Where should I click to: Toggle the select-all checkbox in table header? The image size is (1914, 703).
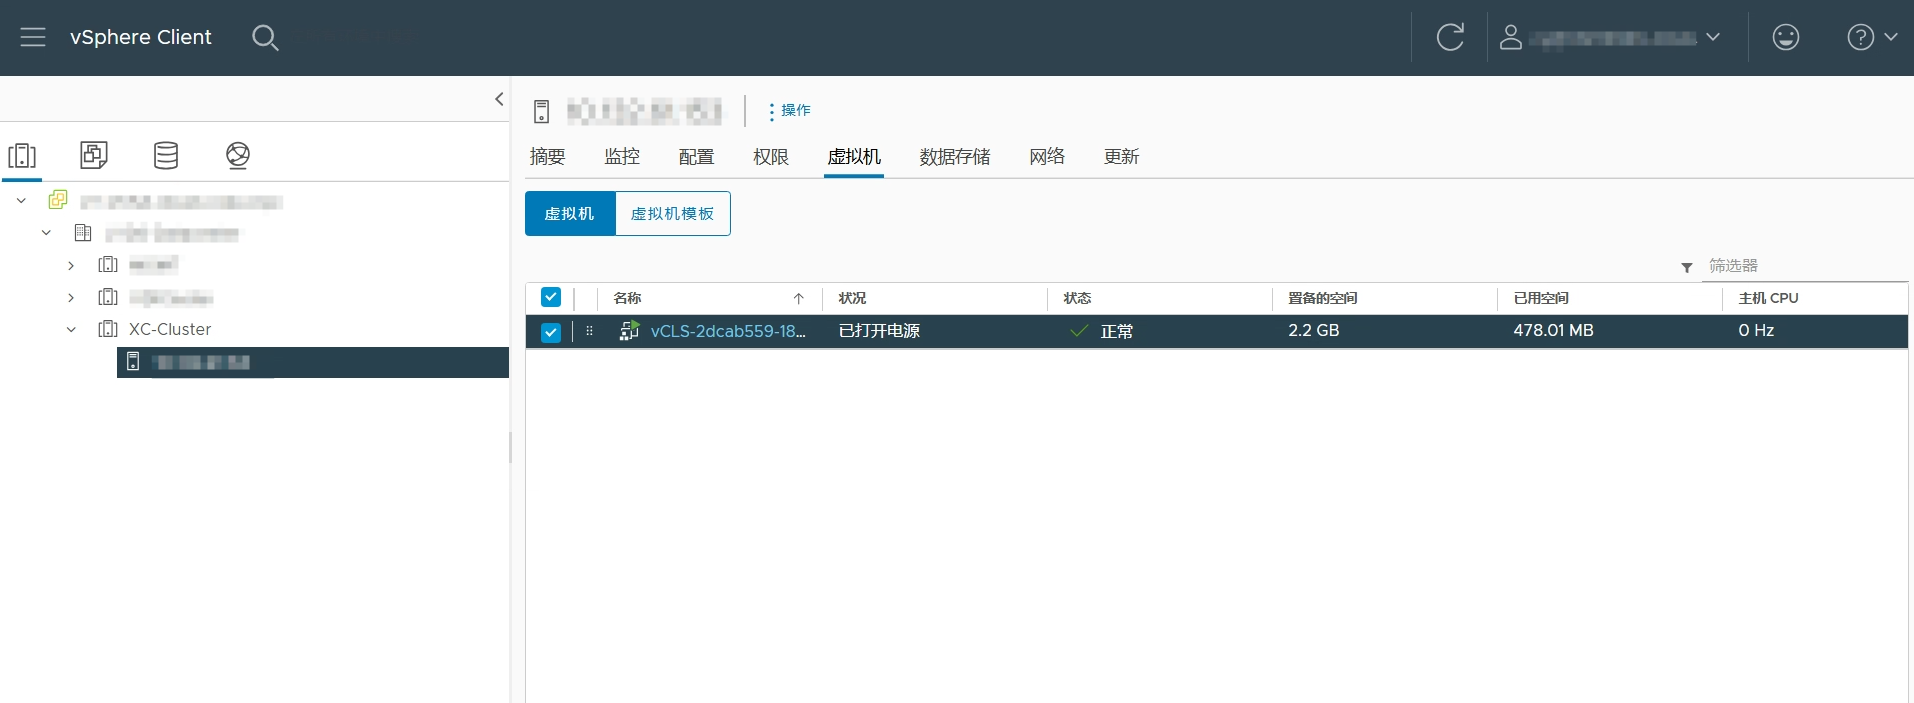pos(551,297)
